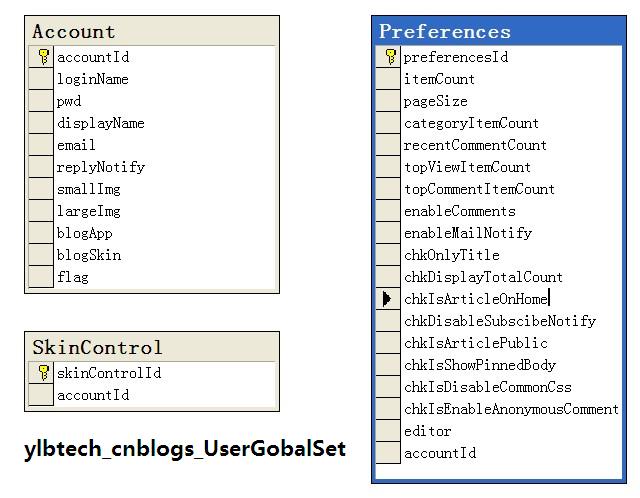Click the pageSize column in Preferences
Viewport: 640px width, 498px height.
coord(435,101)
